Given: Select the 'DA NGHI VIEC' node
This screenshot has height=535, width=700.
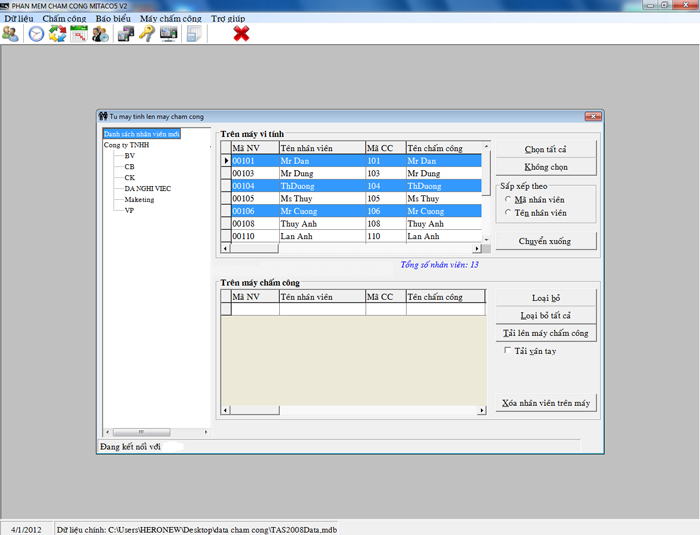Looking at the screenshot, I should pos(147,188).
